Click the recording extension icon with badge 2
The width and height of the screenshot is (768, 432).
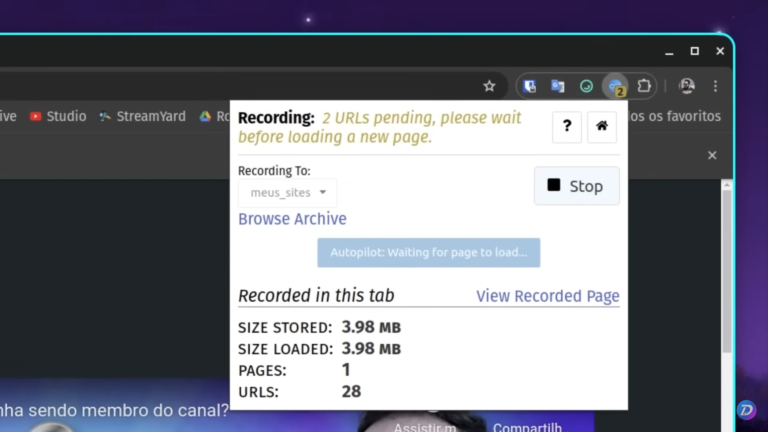[x=616, y=86]
